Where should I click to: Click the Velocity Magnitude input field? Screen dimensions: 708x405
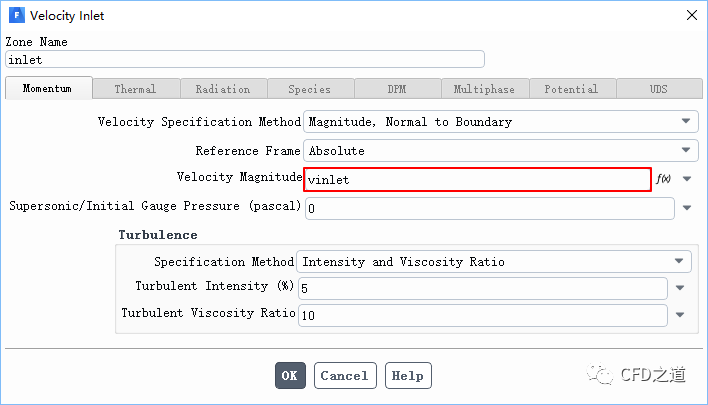click(478, 180)
